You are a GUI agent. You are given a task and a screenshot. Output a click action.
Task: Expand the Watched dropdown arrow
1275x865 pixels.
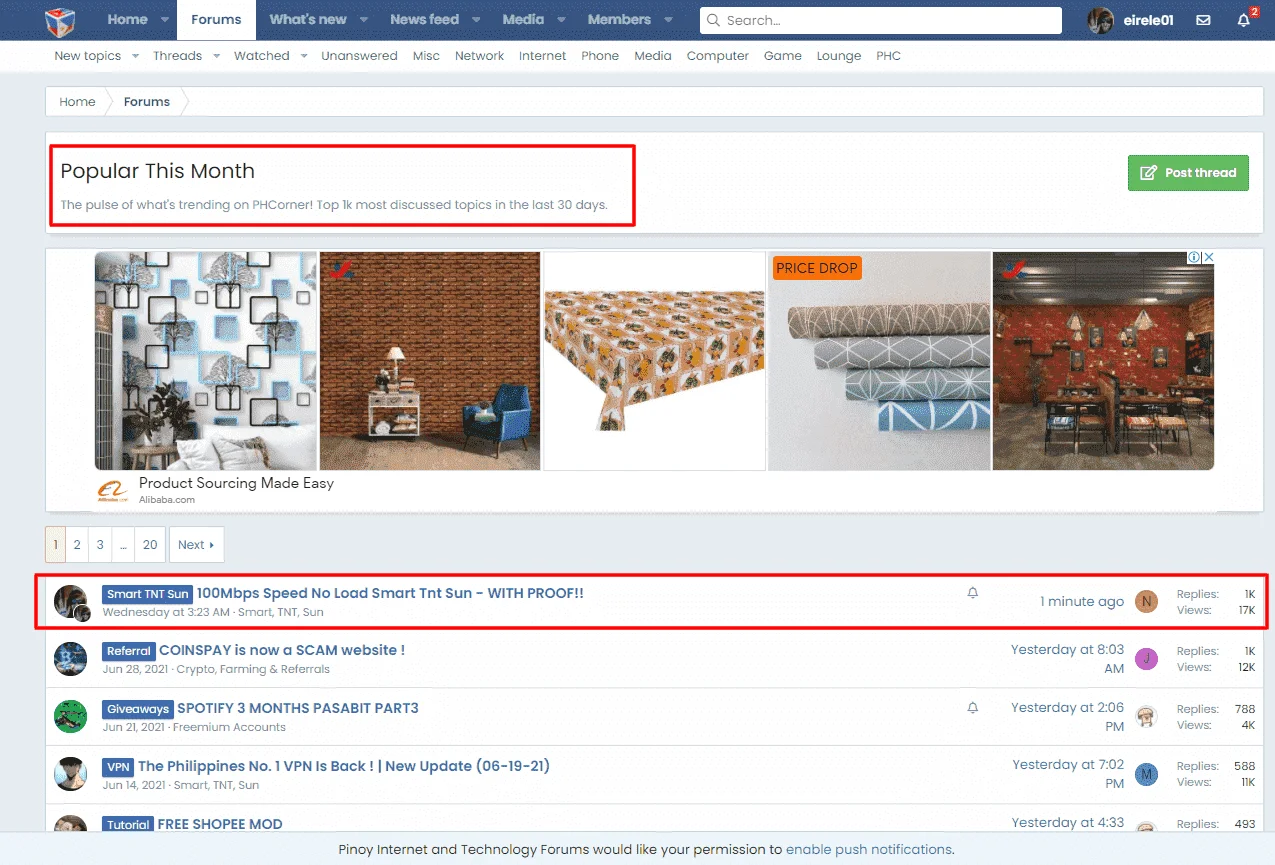(x=304, y=56)
